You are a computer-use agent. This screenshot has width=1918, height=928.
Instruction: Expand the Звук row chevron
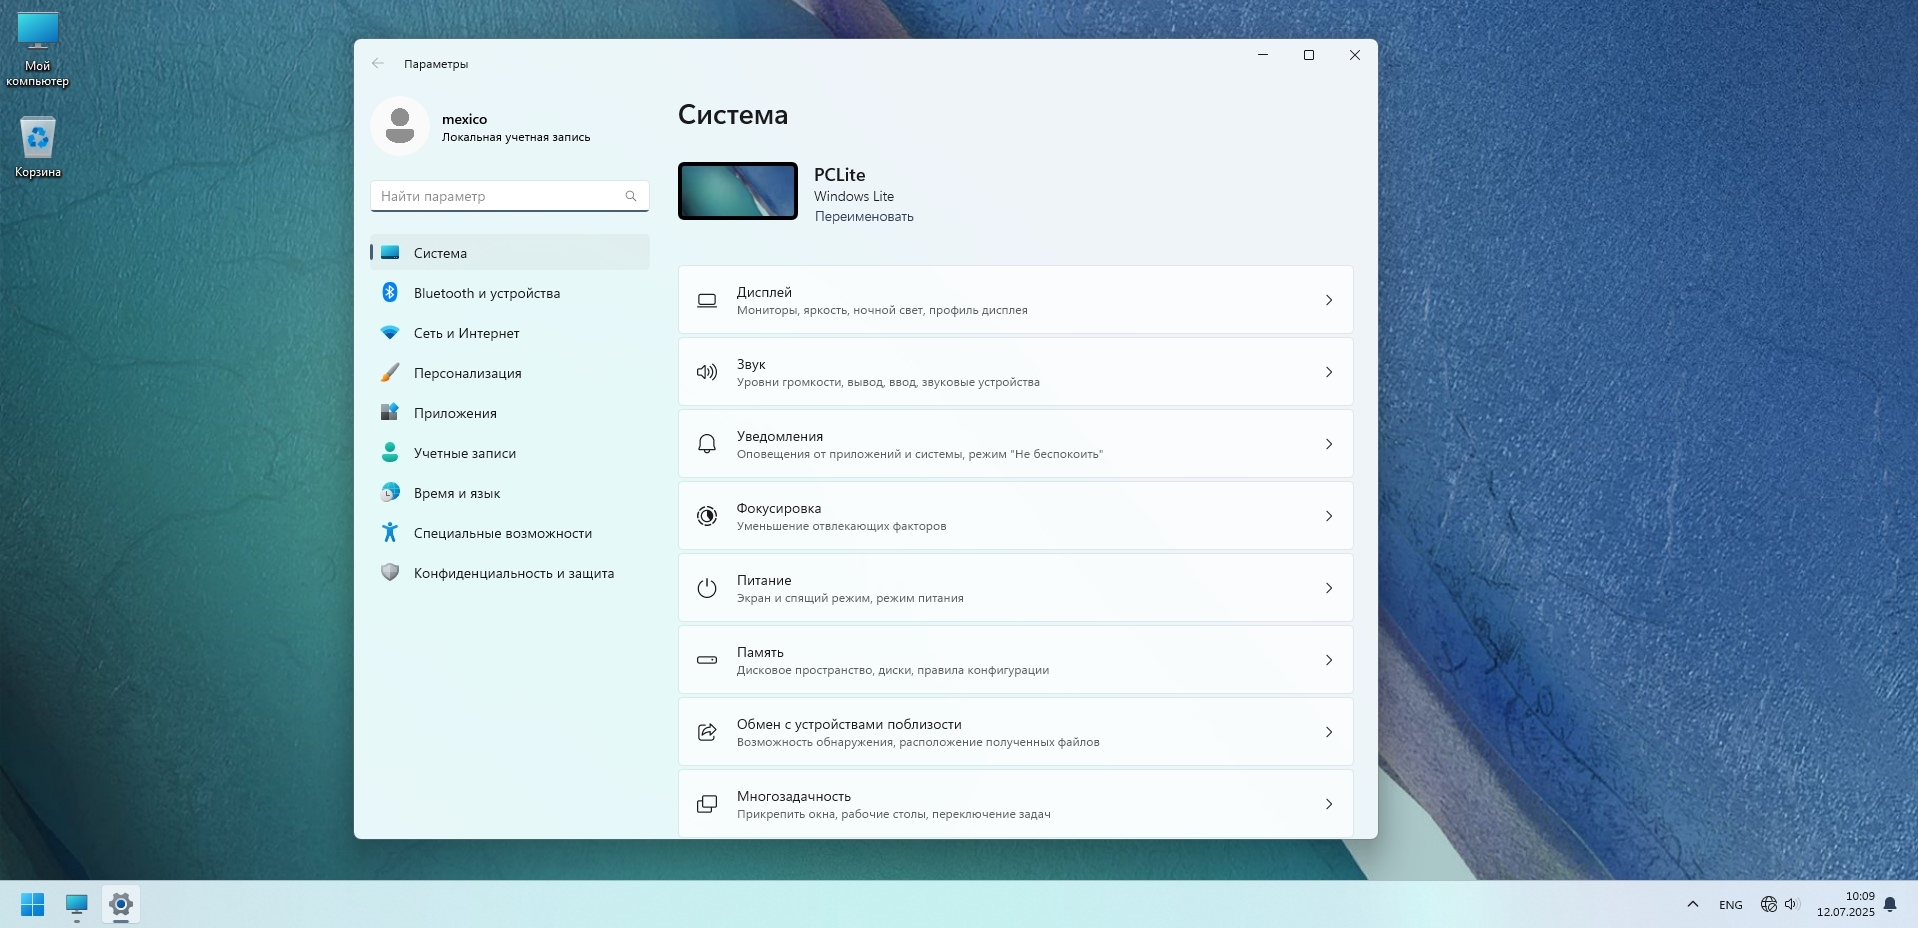(x=1329, y=372)
